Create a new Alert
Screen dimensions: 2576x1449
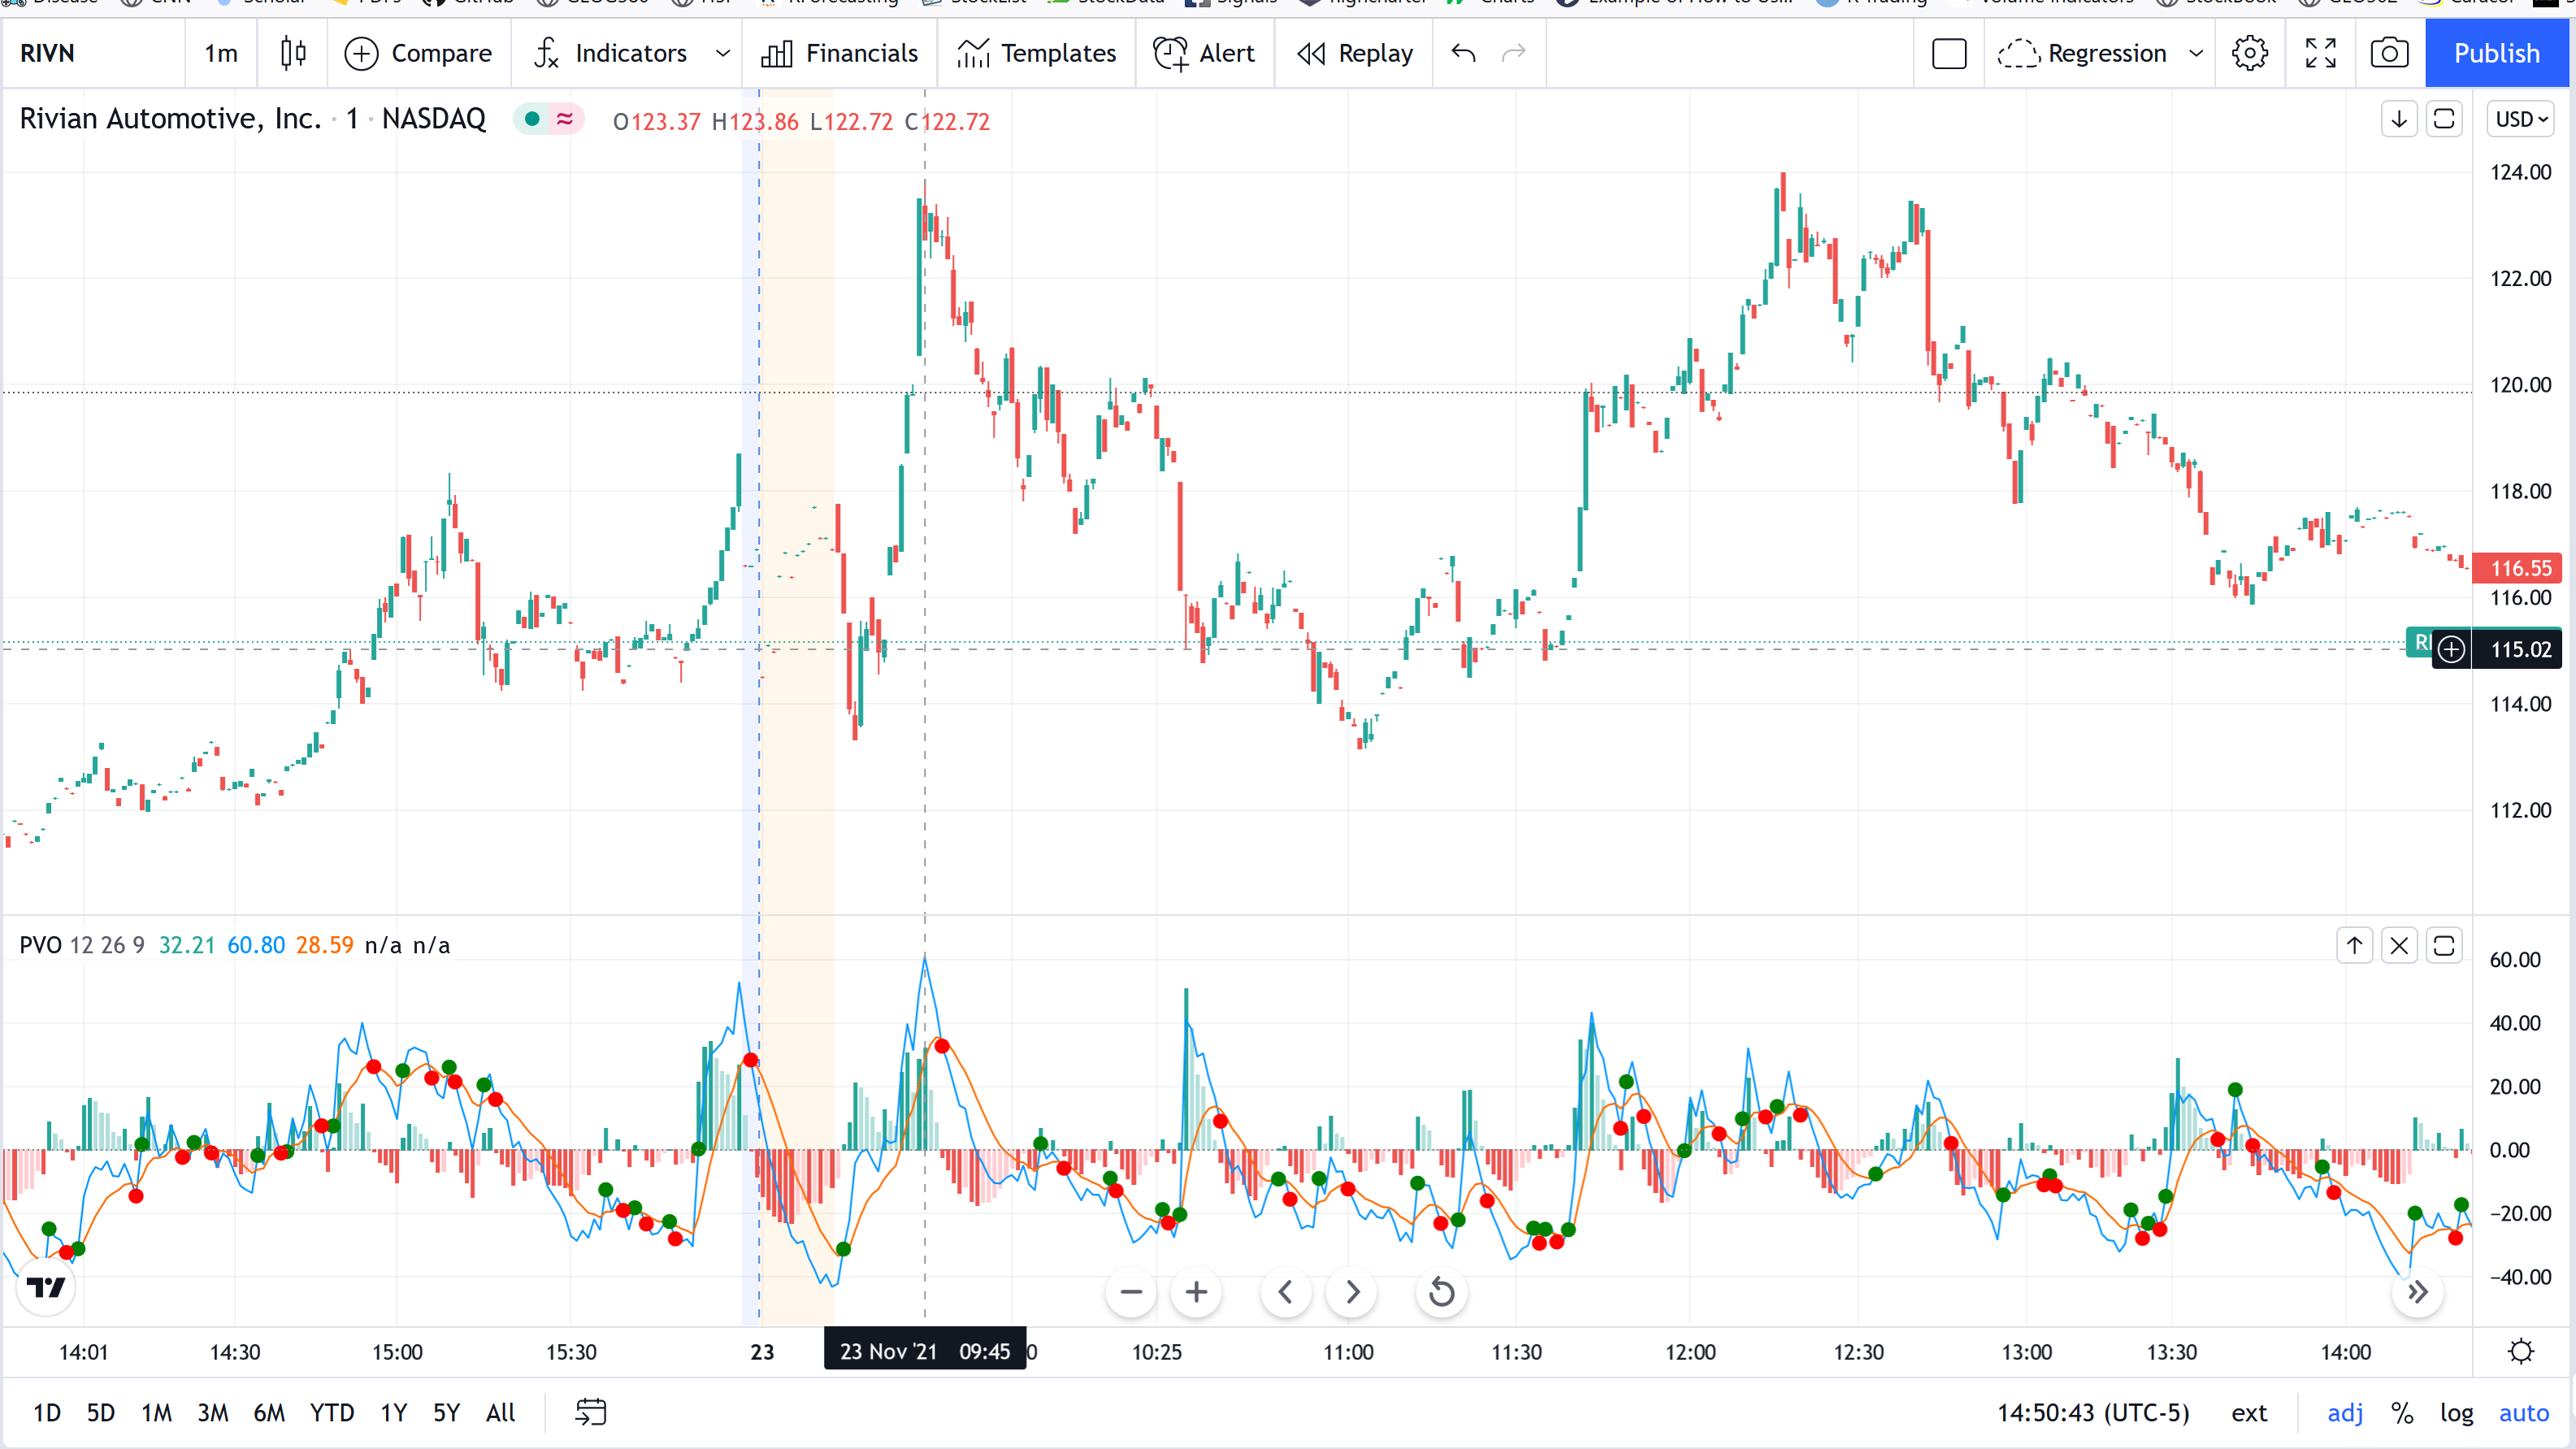(1204, 53)
